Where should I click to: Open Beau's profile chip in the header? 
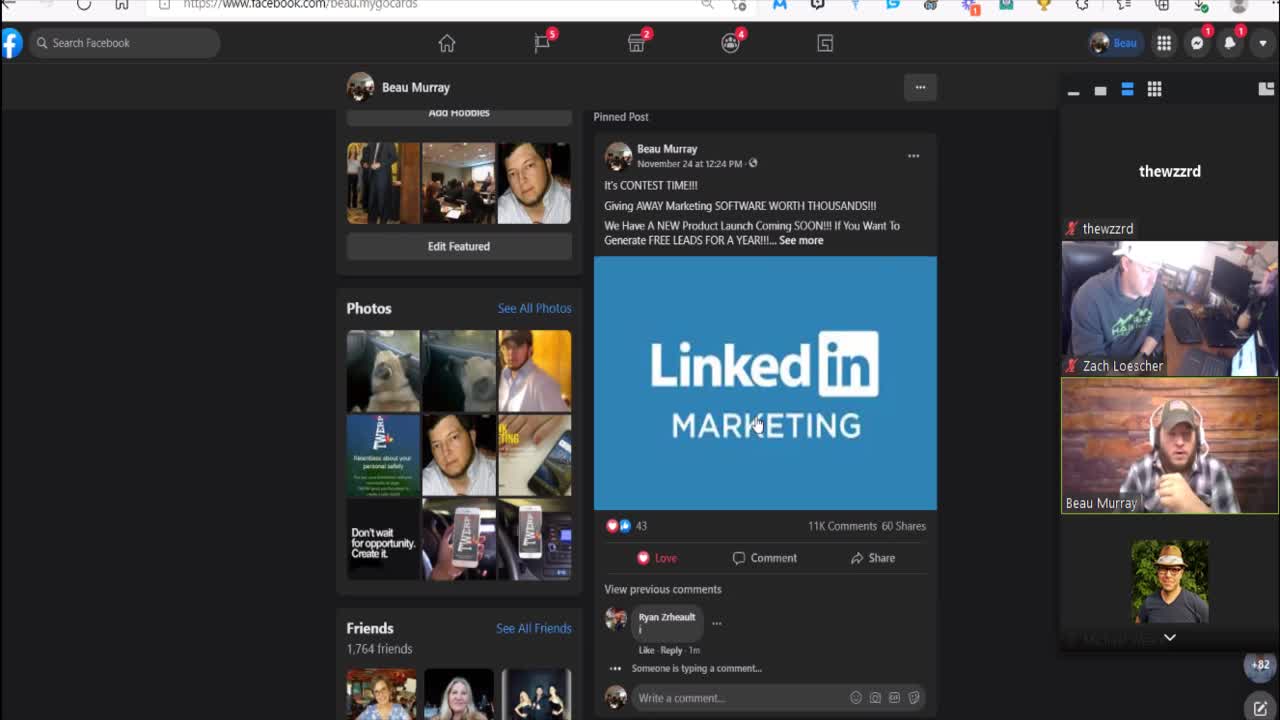[x=1114, y=43]
